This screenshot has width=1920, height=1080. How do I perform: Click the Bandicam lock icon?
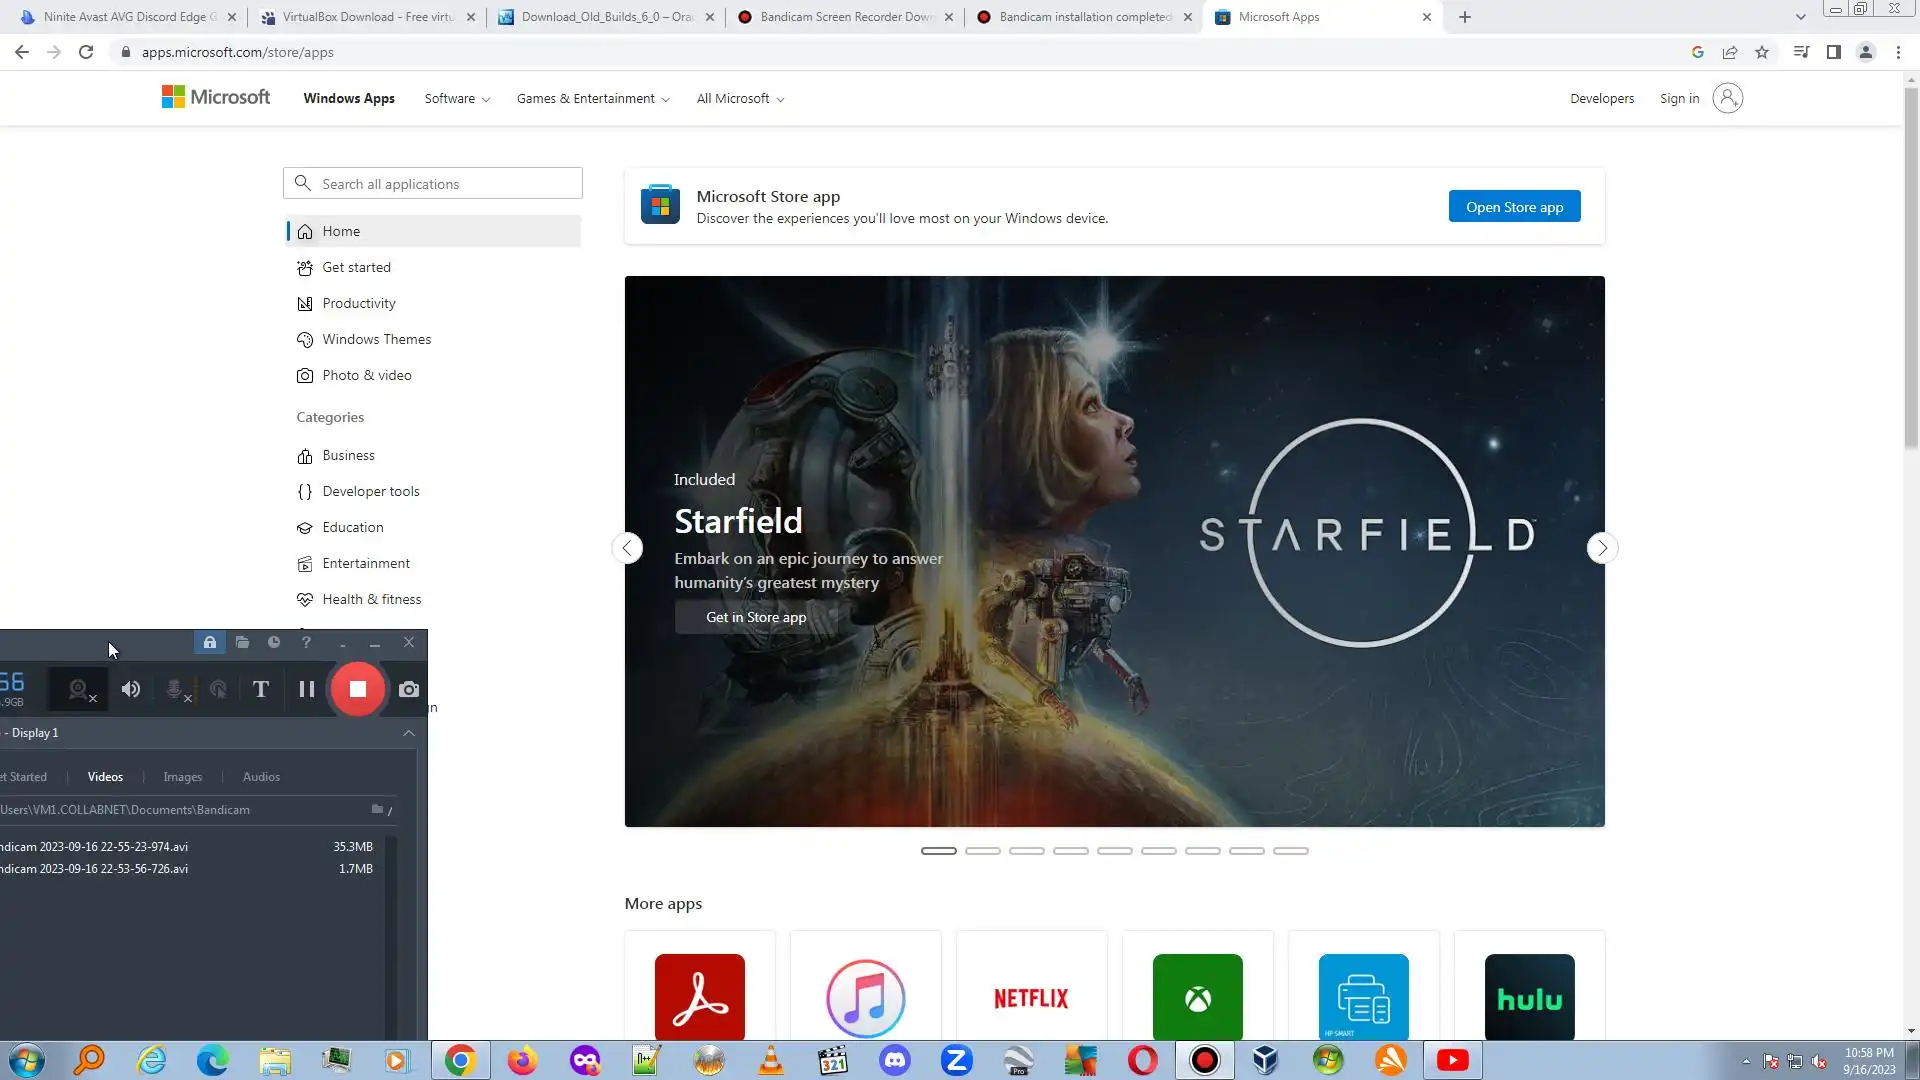(x=210, y=643)
